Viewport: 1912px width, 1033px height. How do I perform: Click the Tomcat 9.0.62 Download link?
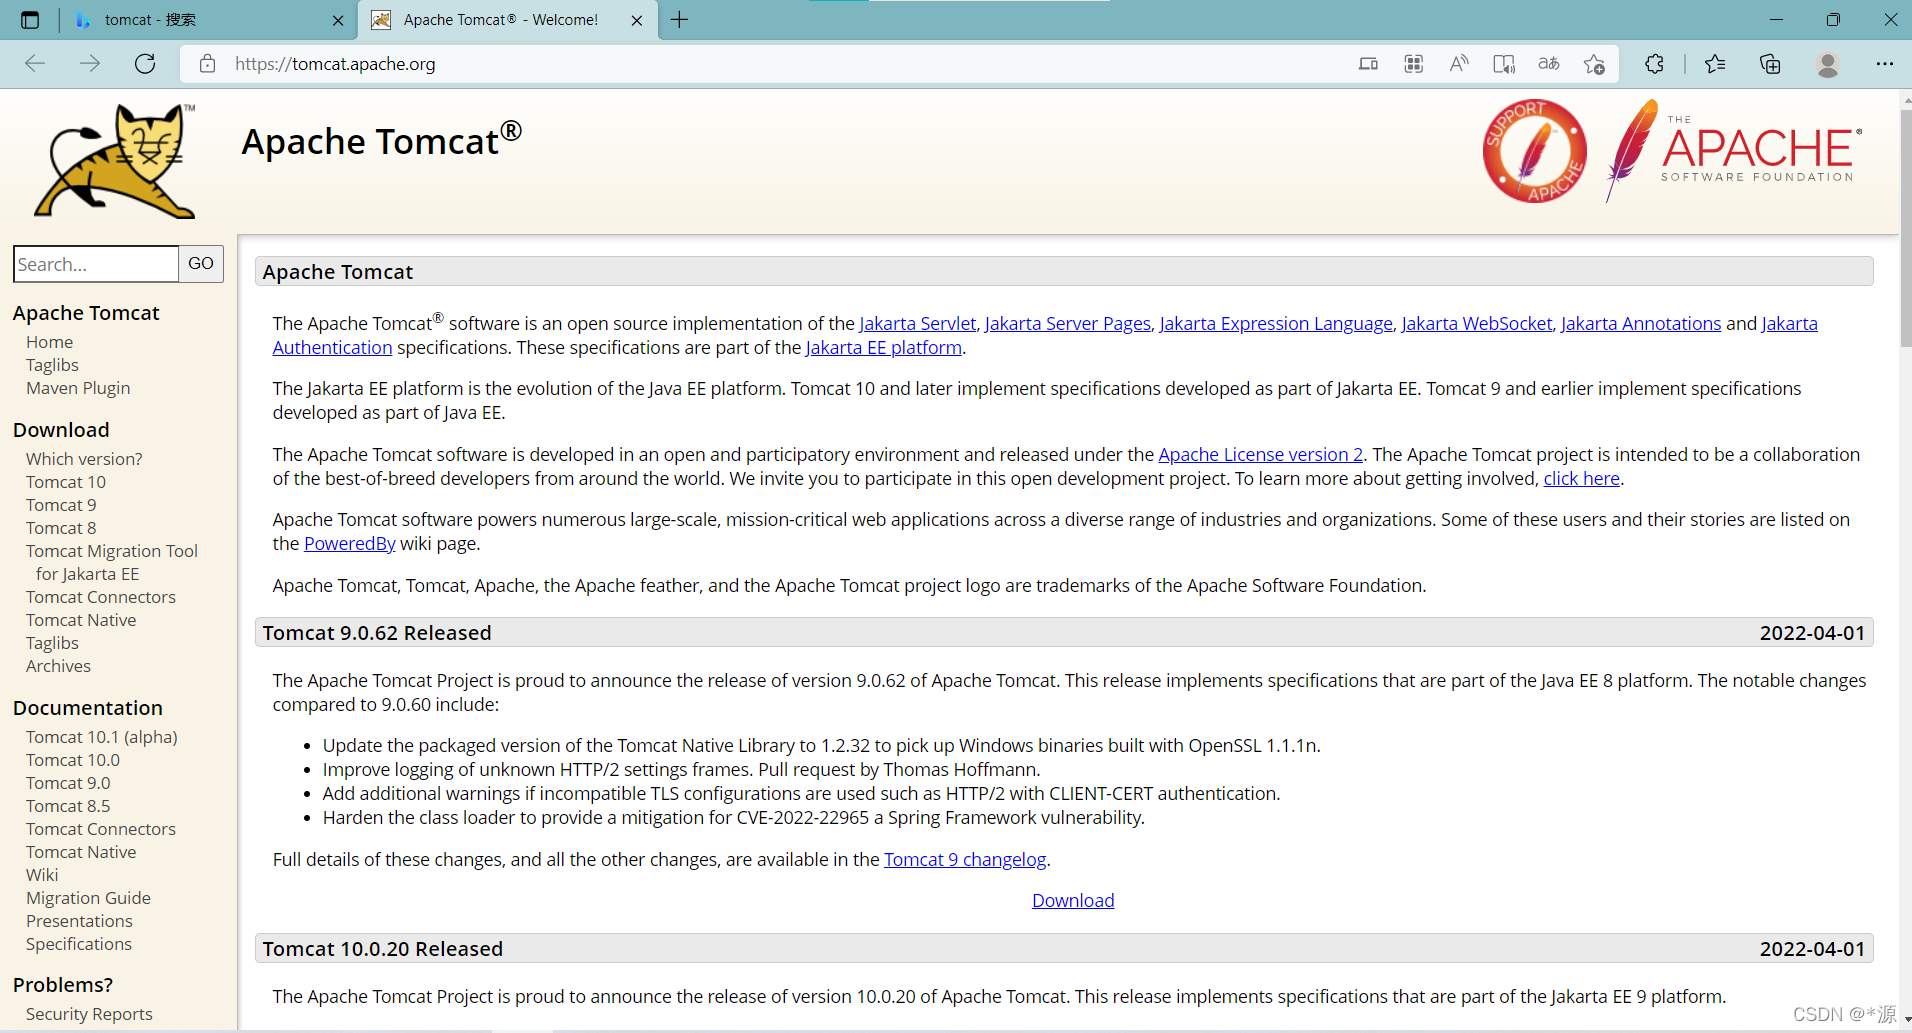(1073, 900)
